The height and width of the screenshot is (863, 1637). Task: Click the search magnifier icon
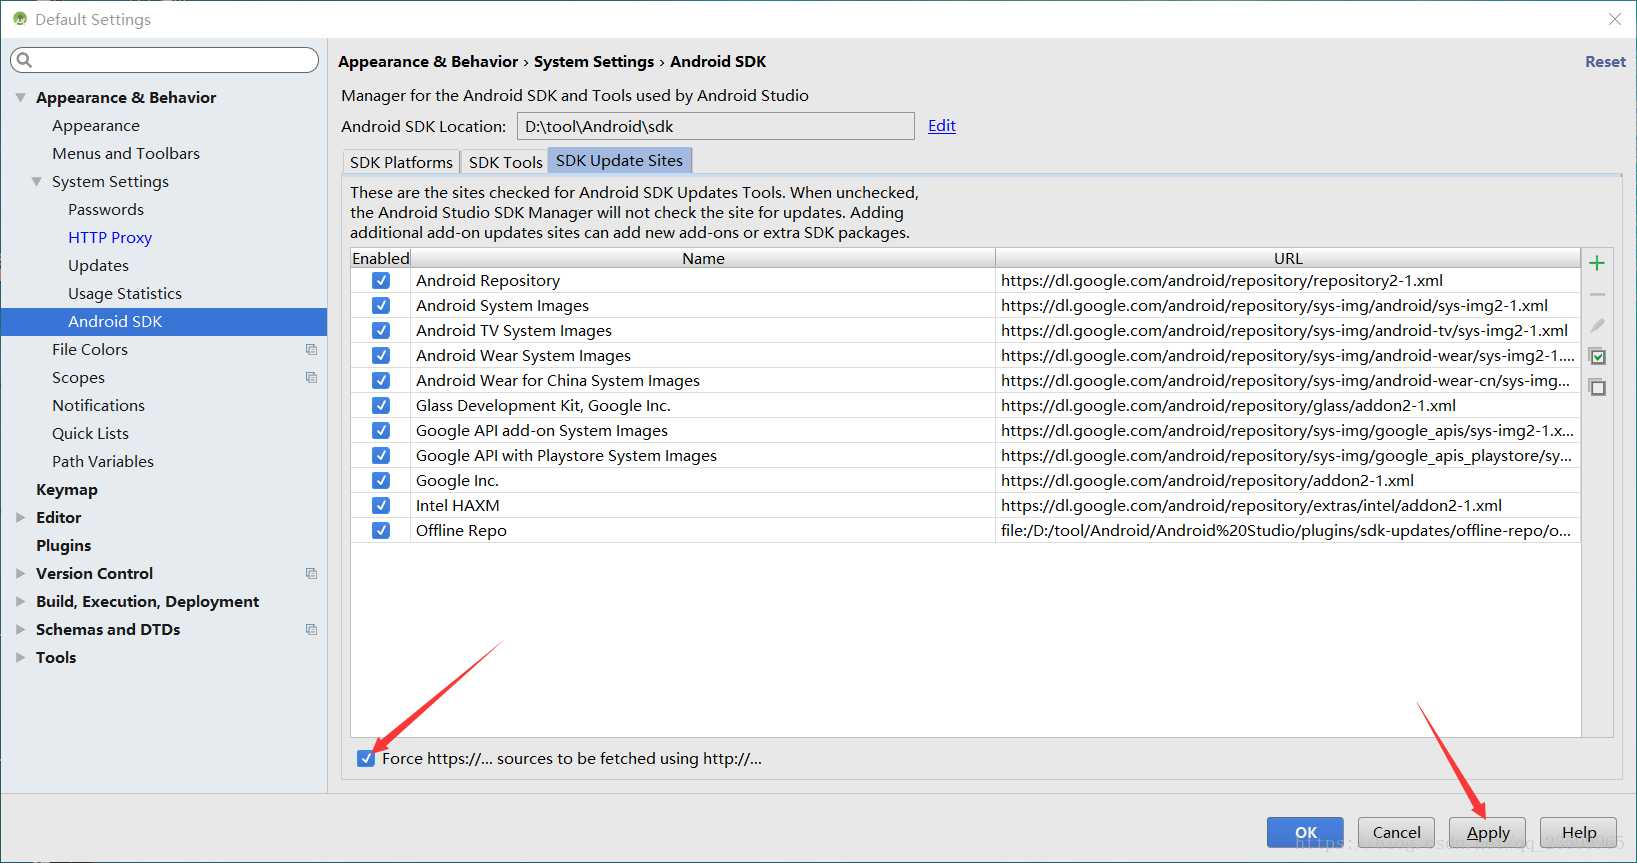tap(25, 60)
